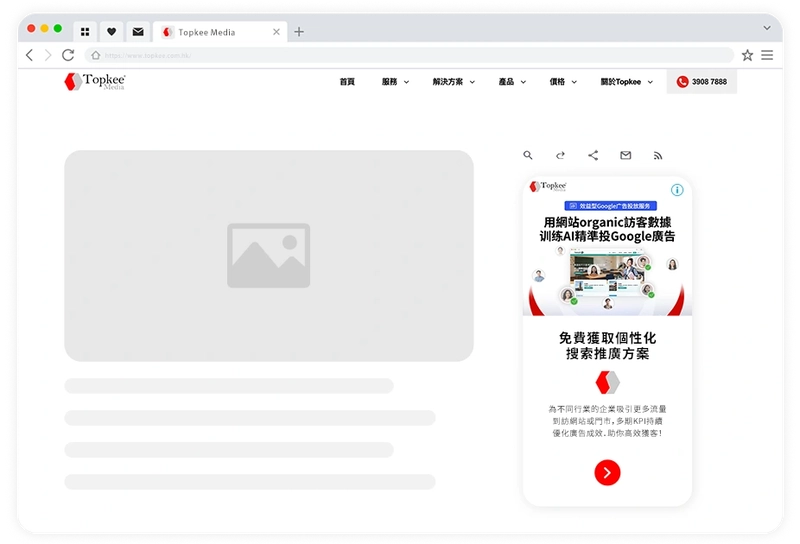
Task: Click the redo/forward arrow icon above ad
Action: pyautogui.click(x=560, y=155)
